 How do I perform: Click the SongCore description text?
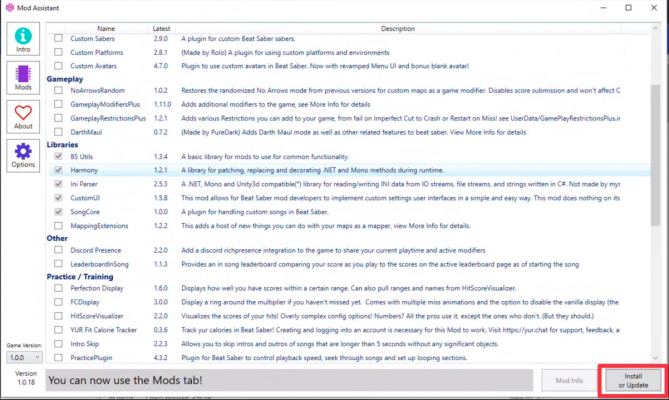[255, 212]
